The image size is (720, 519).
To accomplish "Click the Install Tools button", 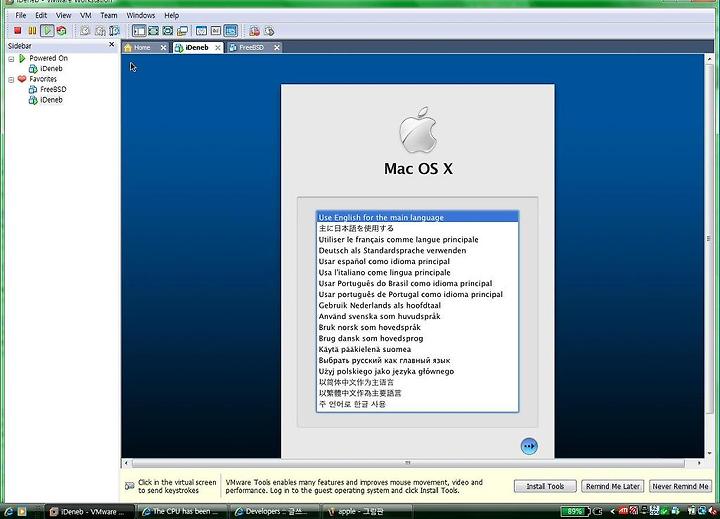I will click(545, 486).
